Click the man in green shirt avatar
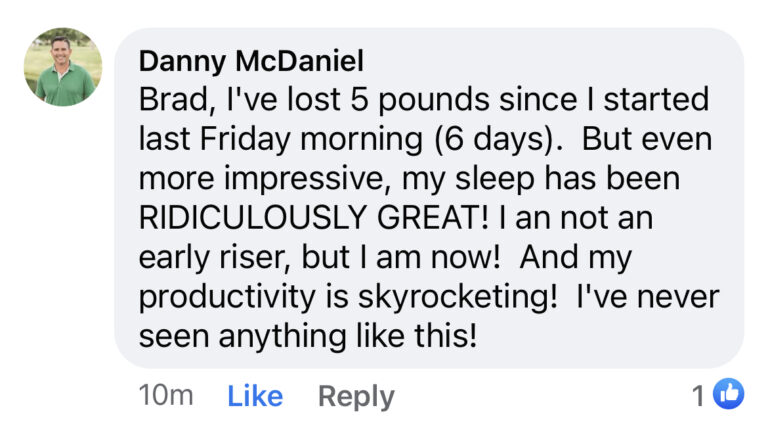The width and height of the screenshot is (768, 435). pyautogui.click(x=63, y=67)
